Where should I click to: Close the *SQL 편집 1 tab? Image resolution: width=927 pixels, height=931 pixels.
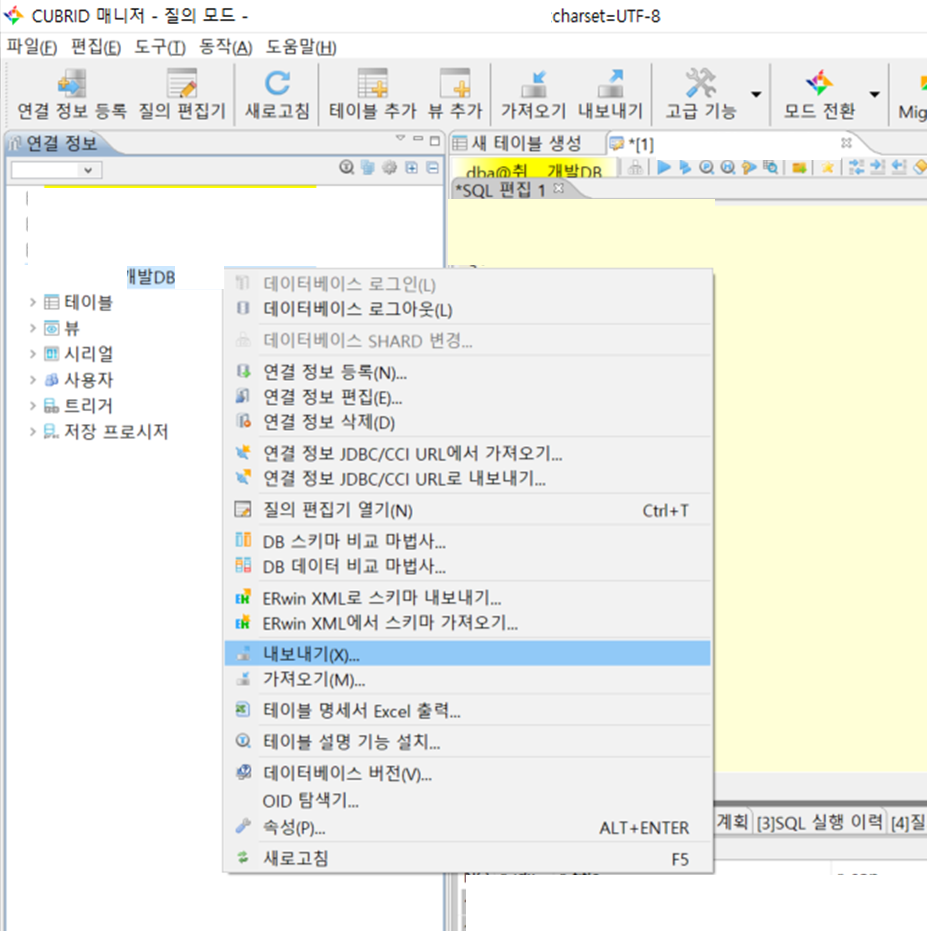pos(558,188)
